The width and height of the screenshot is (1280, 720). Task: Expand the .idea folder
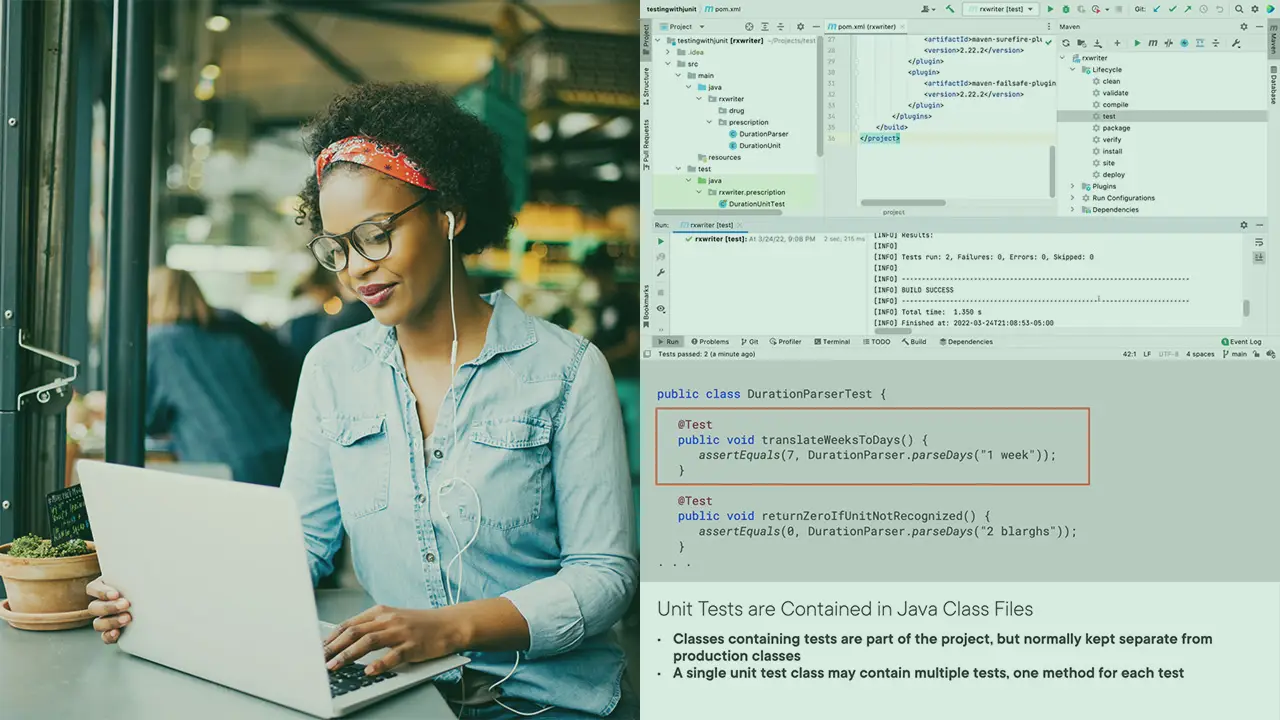pos(668,52)
